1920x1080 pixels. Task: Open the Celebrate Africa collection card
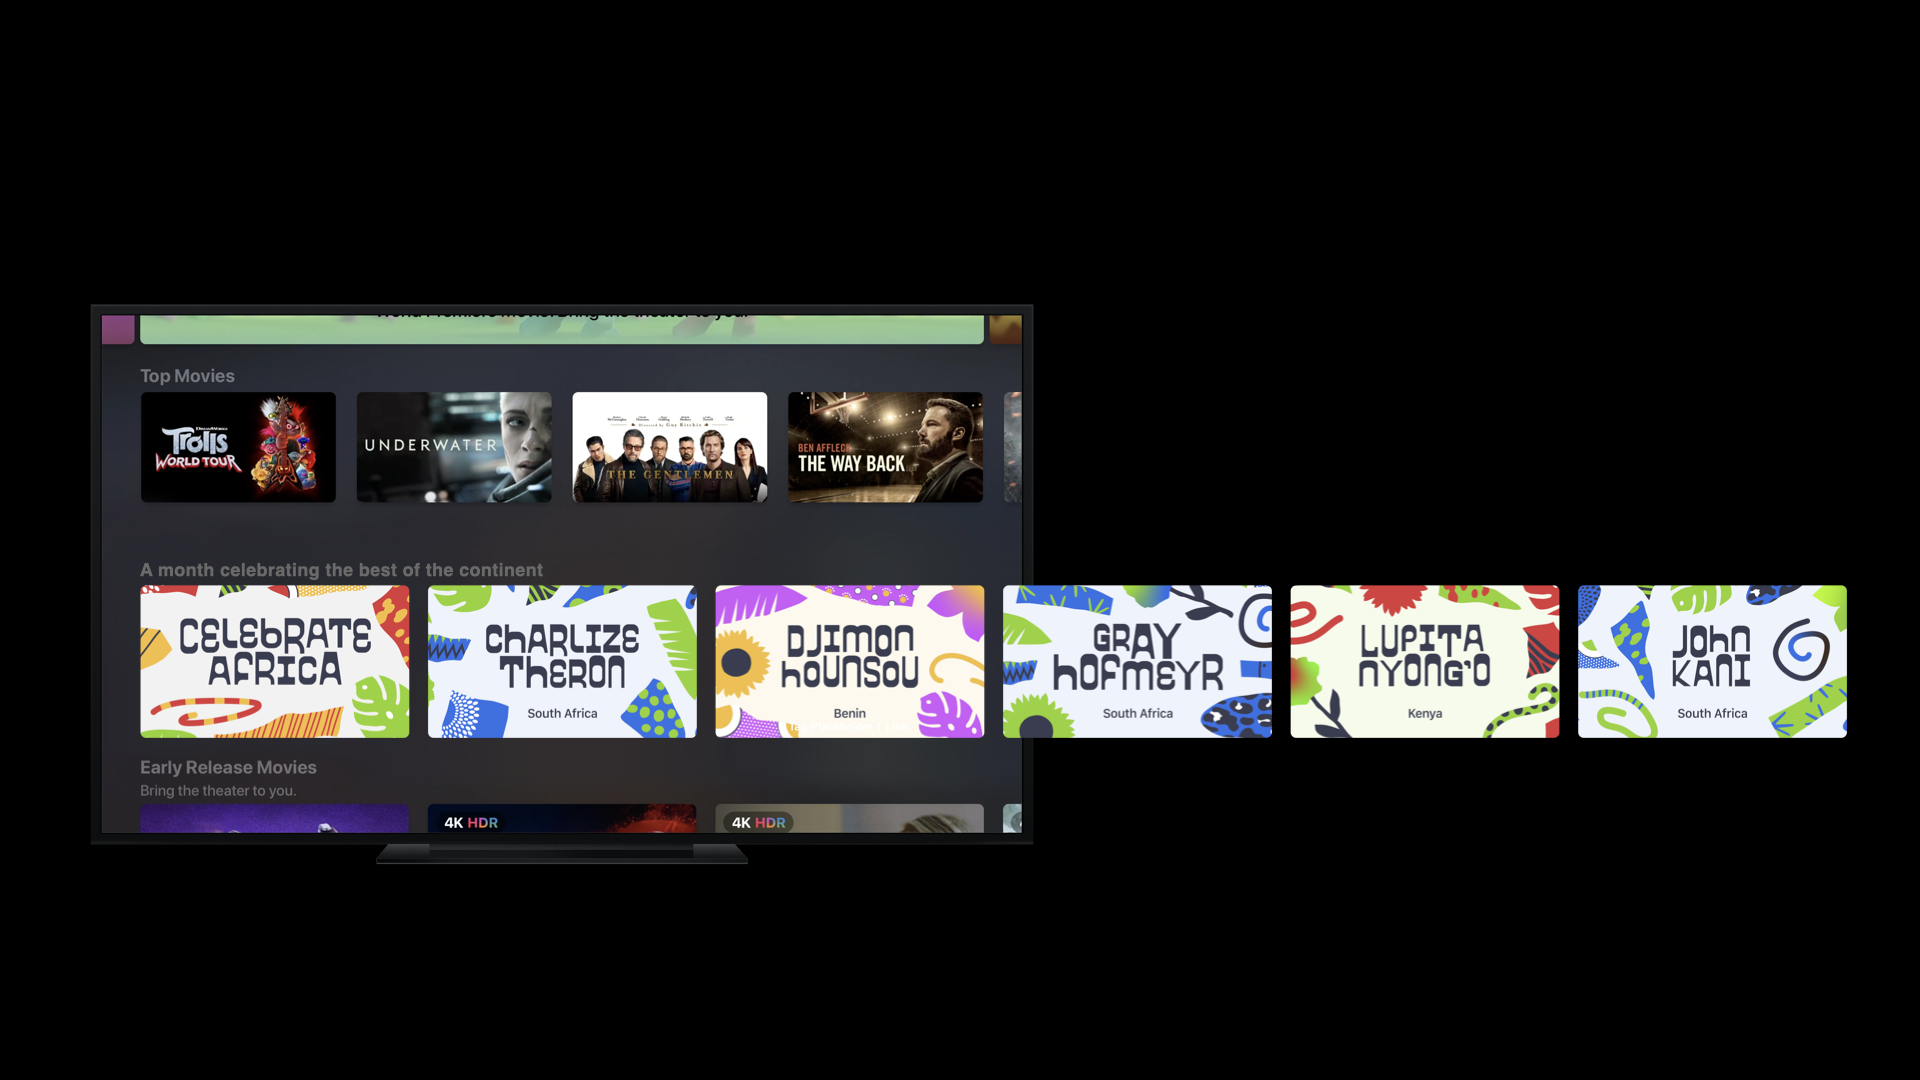point(275,661)
